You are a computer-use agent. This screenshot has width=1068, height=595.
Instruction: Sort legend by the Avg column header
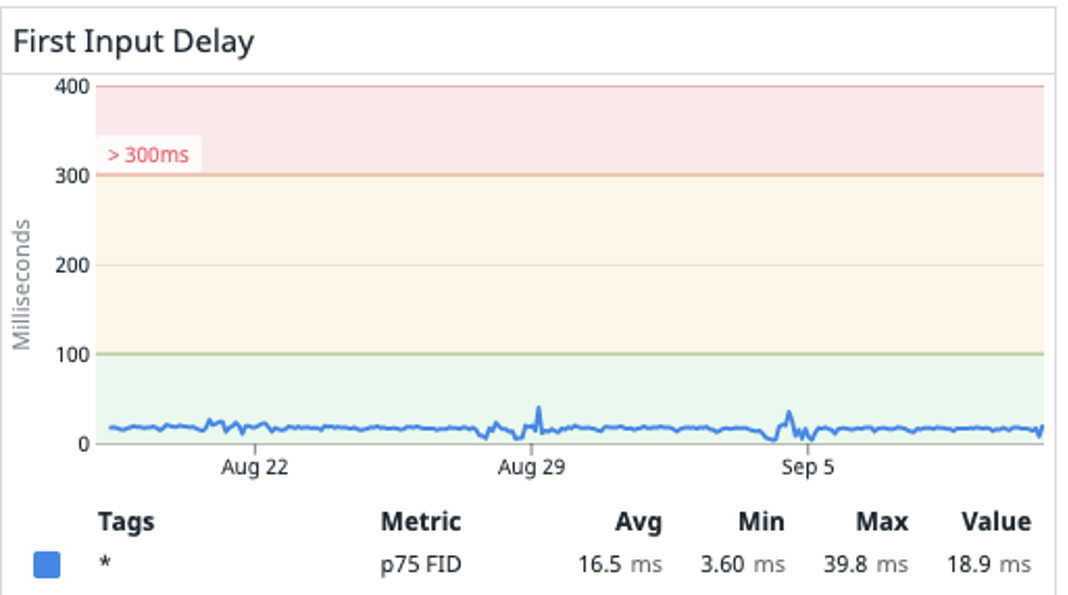point(638,521)
